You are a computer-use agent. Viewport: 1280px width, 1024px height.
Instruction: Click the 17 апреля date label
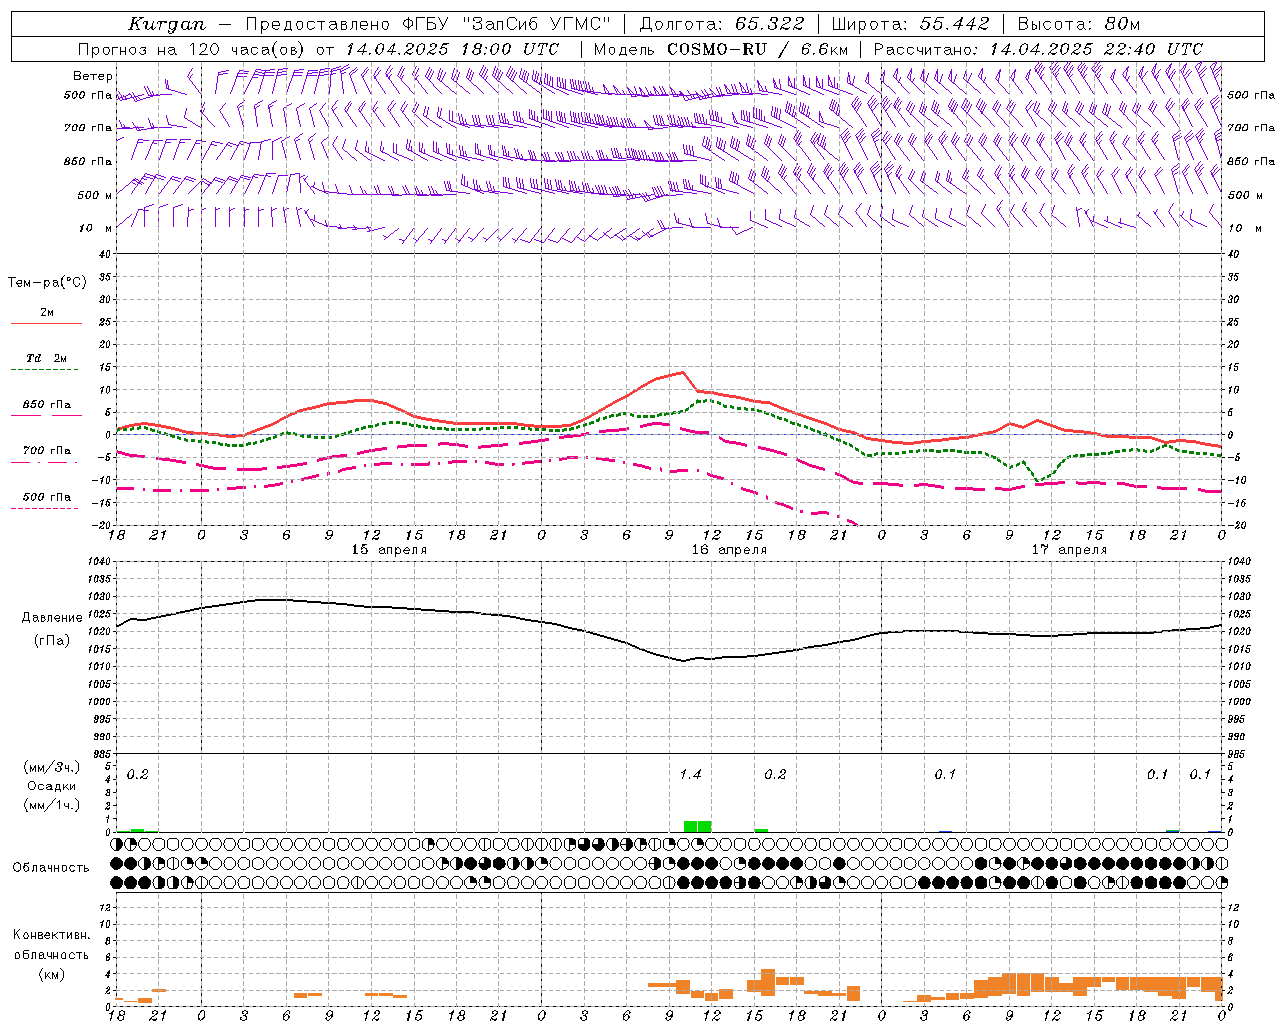tap(1069, 550)
